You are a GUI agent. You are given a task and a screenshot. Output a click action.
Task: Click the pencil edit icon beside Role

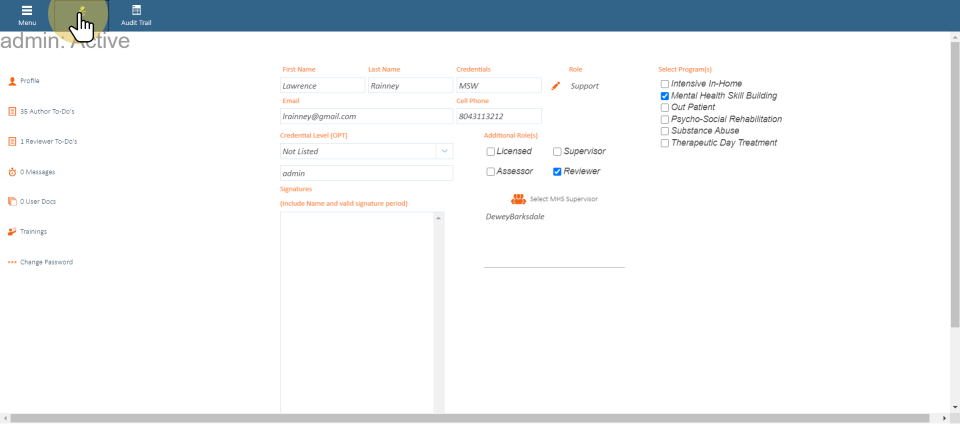[556, 86]
